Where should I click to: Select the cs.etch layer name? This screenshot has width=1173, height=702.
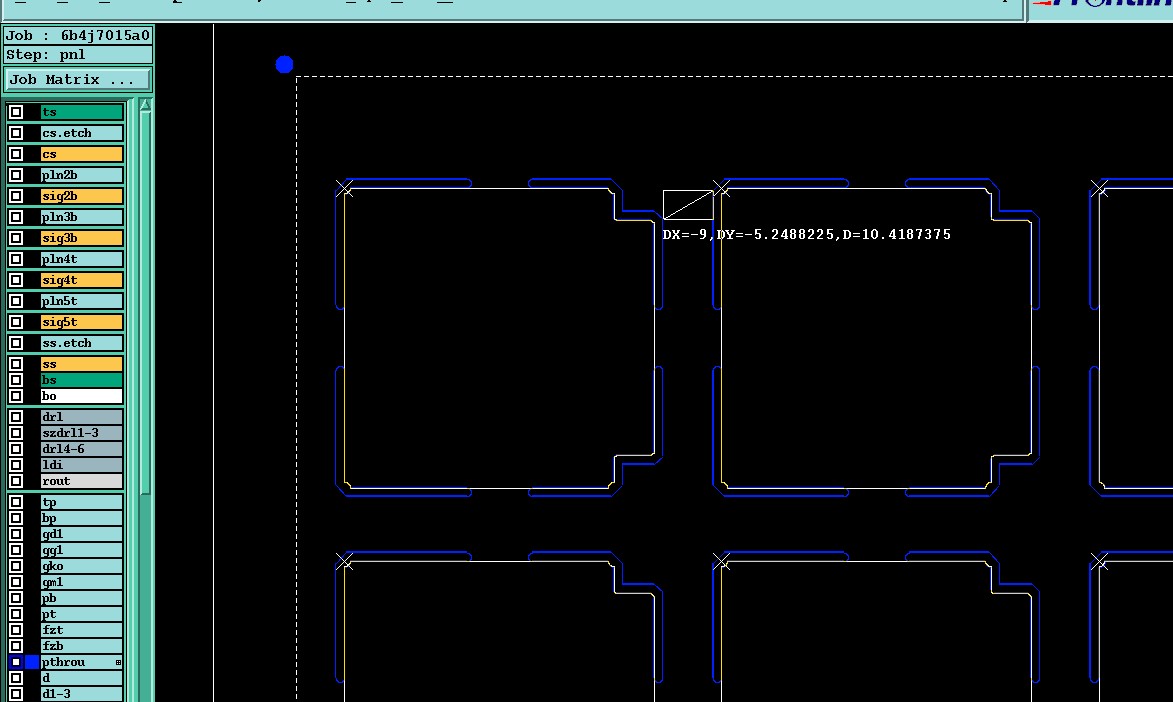[x=82, y=133]
